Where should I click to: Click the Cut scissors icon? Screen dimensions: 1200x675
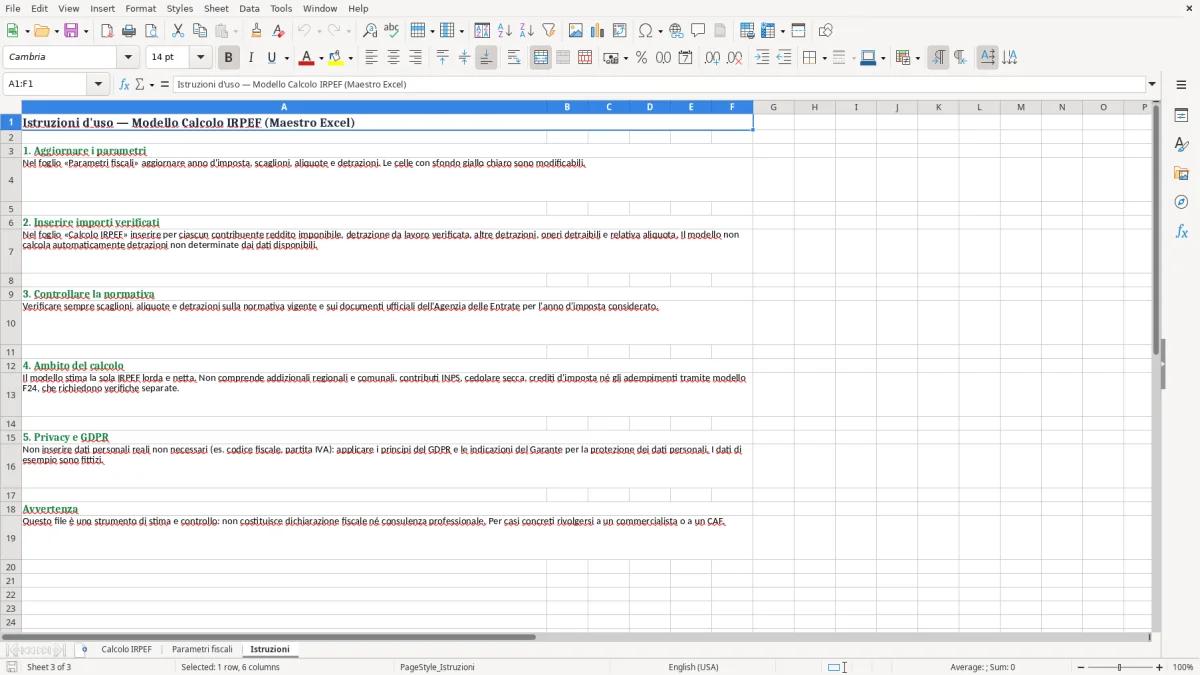coord(178,31)
